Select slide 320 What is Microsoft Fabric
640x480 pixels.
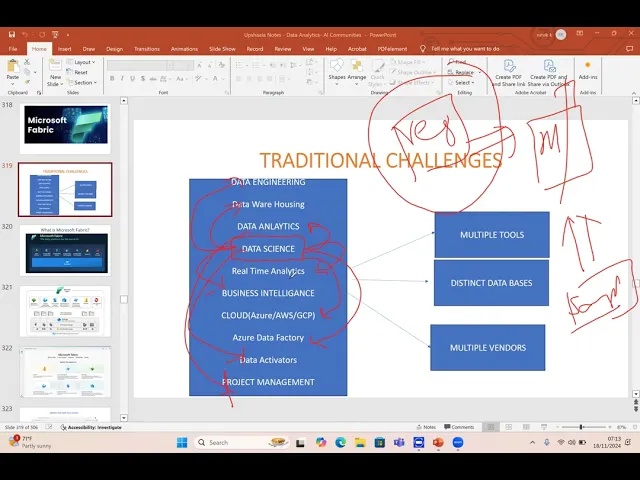pos(65,250)
